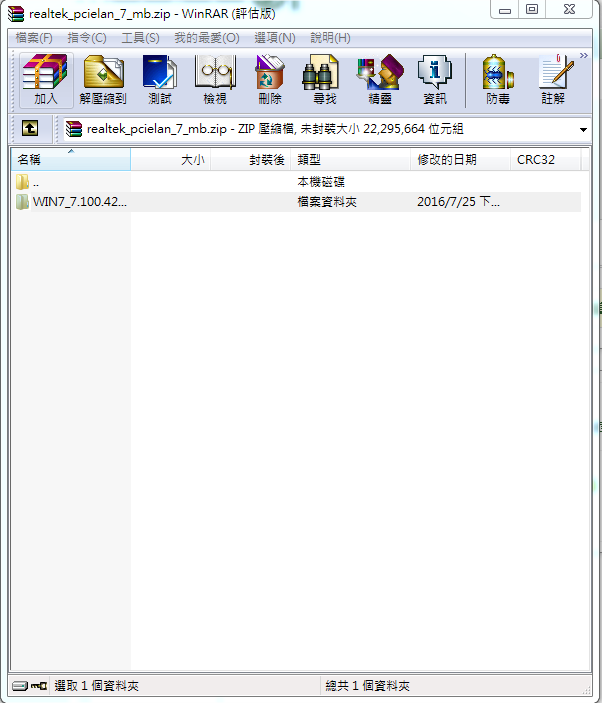Maximize the WinRAR window

coord(532,10)
